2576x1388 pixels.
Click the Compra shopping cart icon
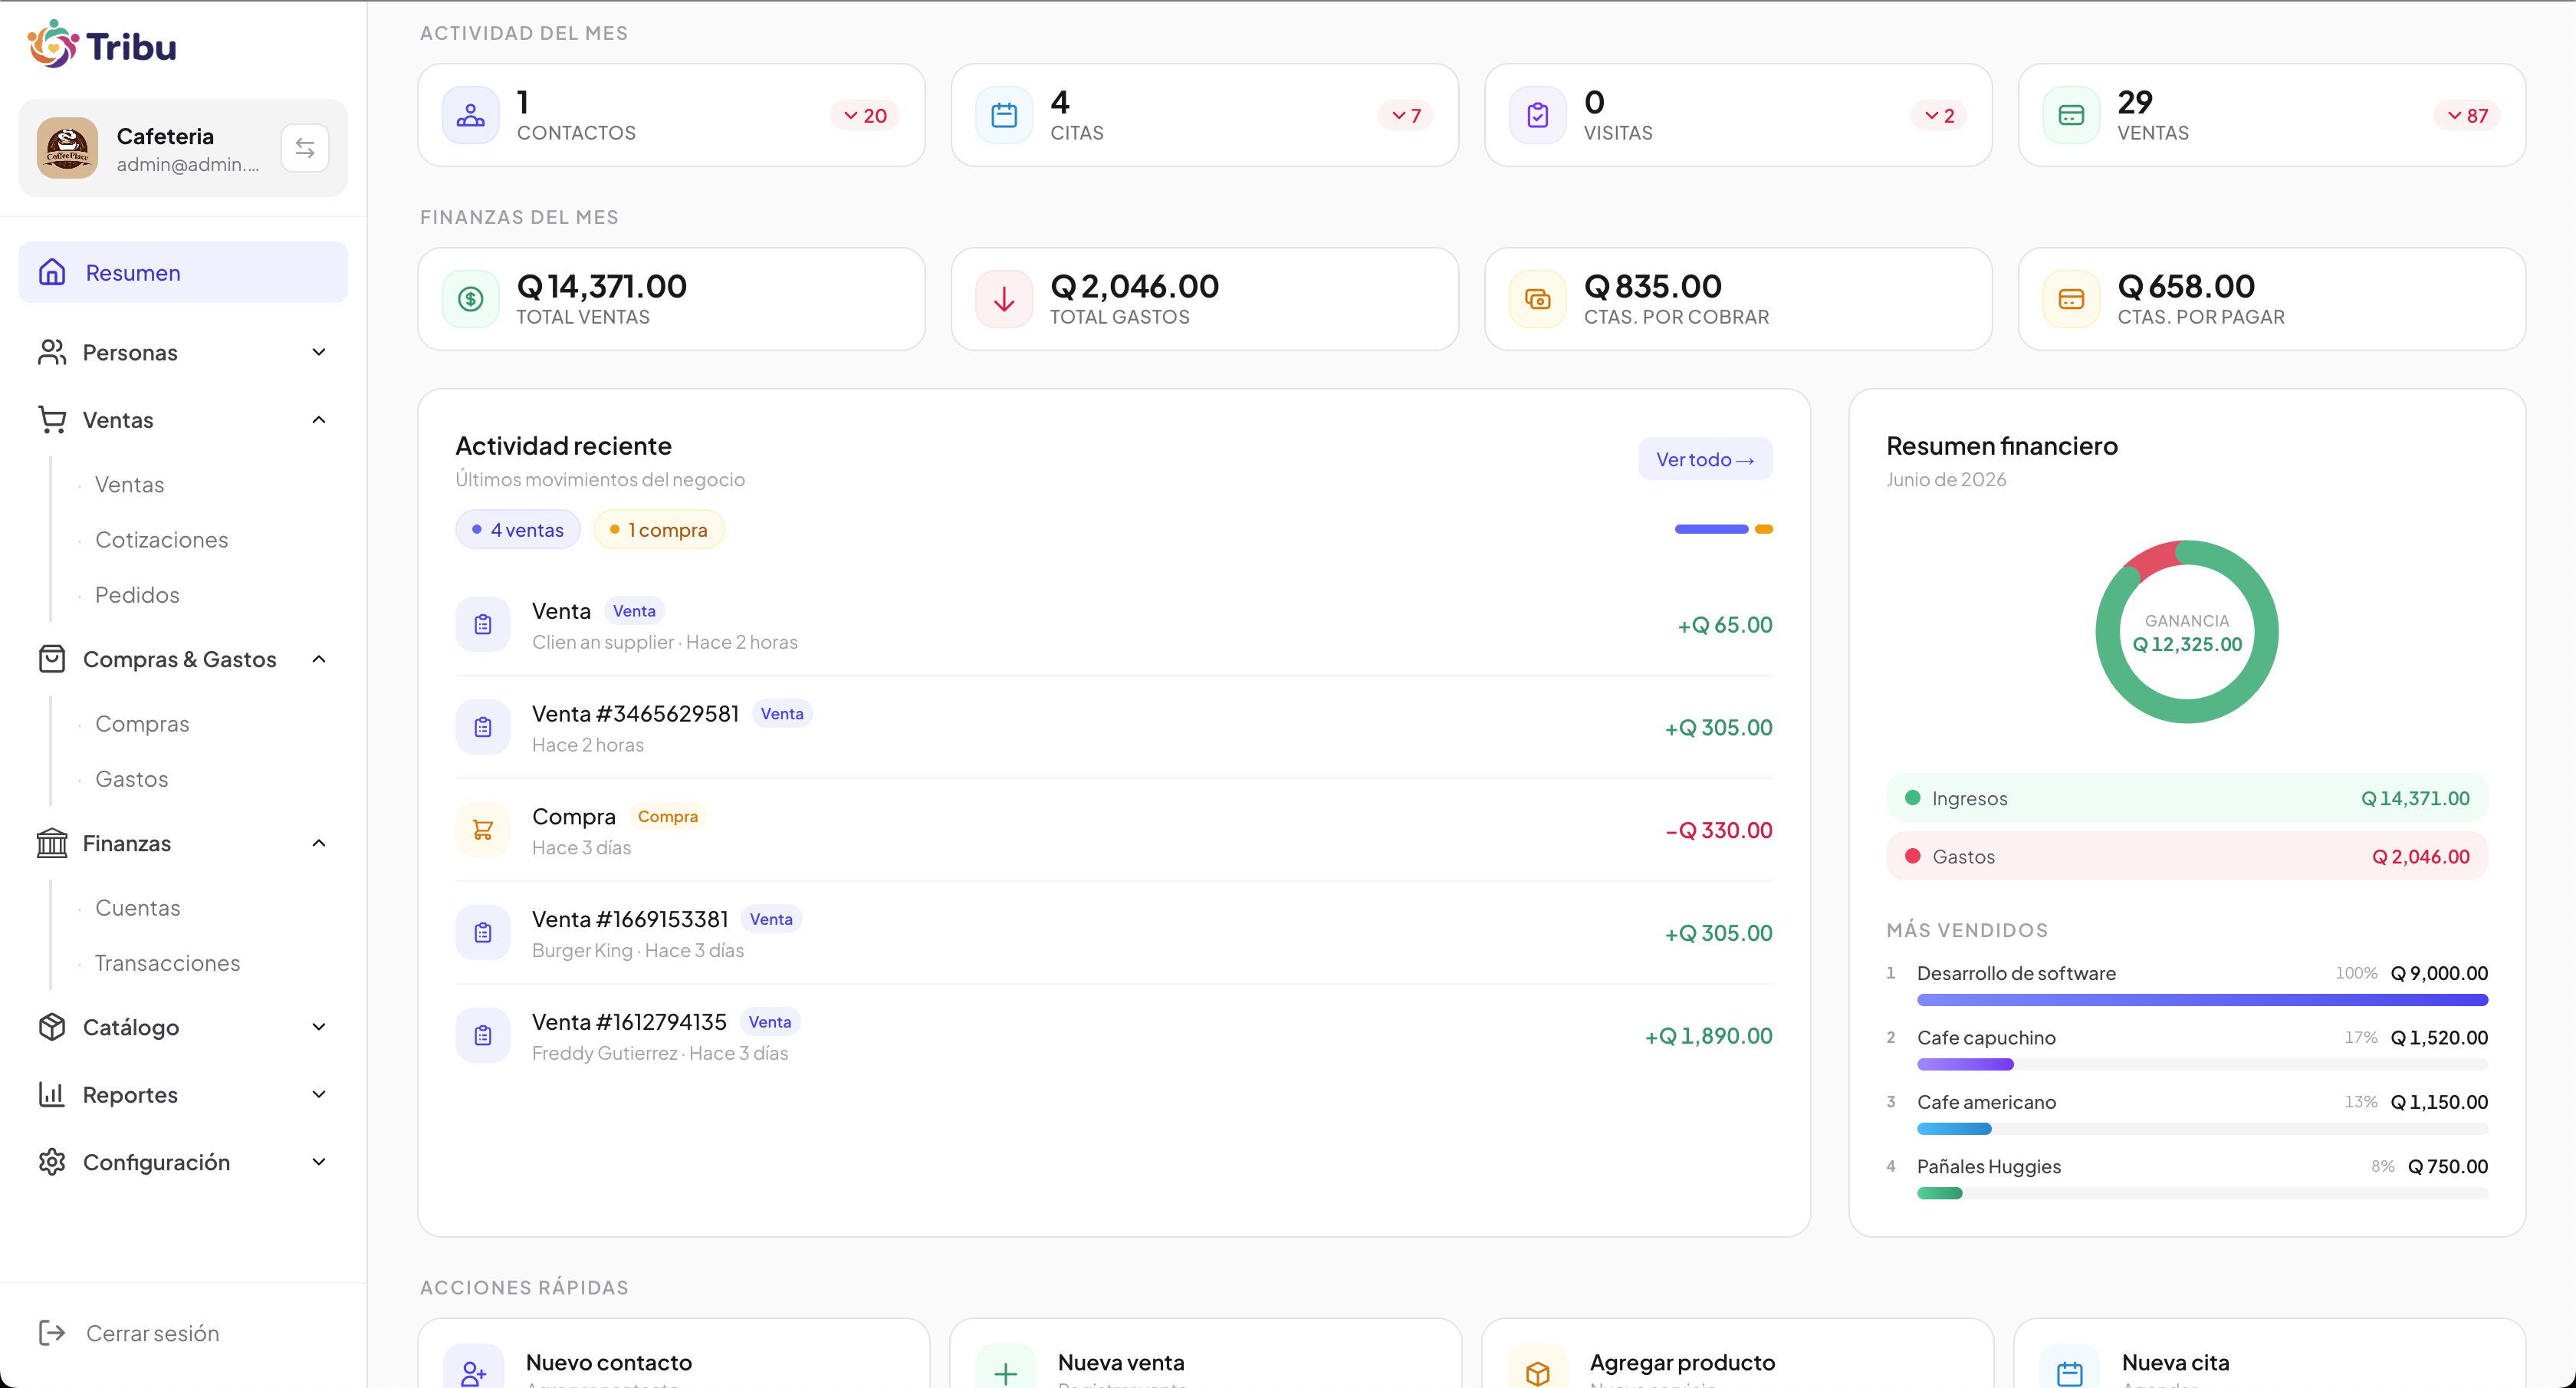tap(483, 830)
